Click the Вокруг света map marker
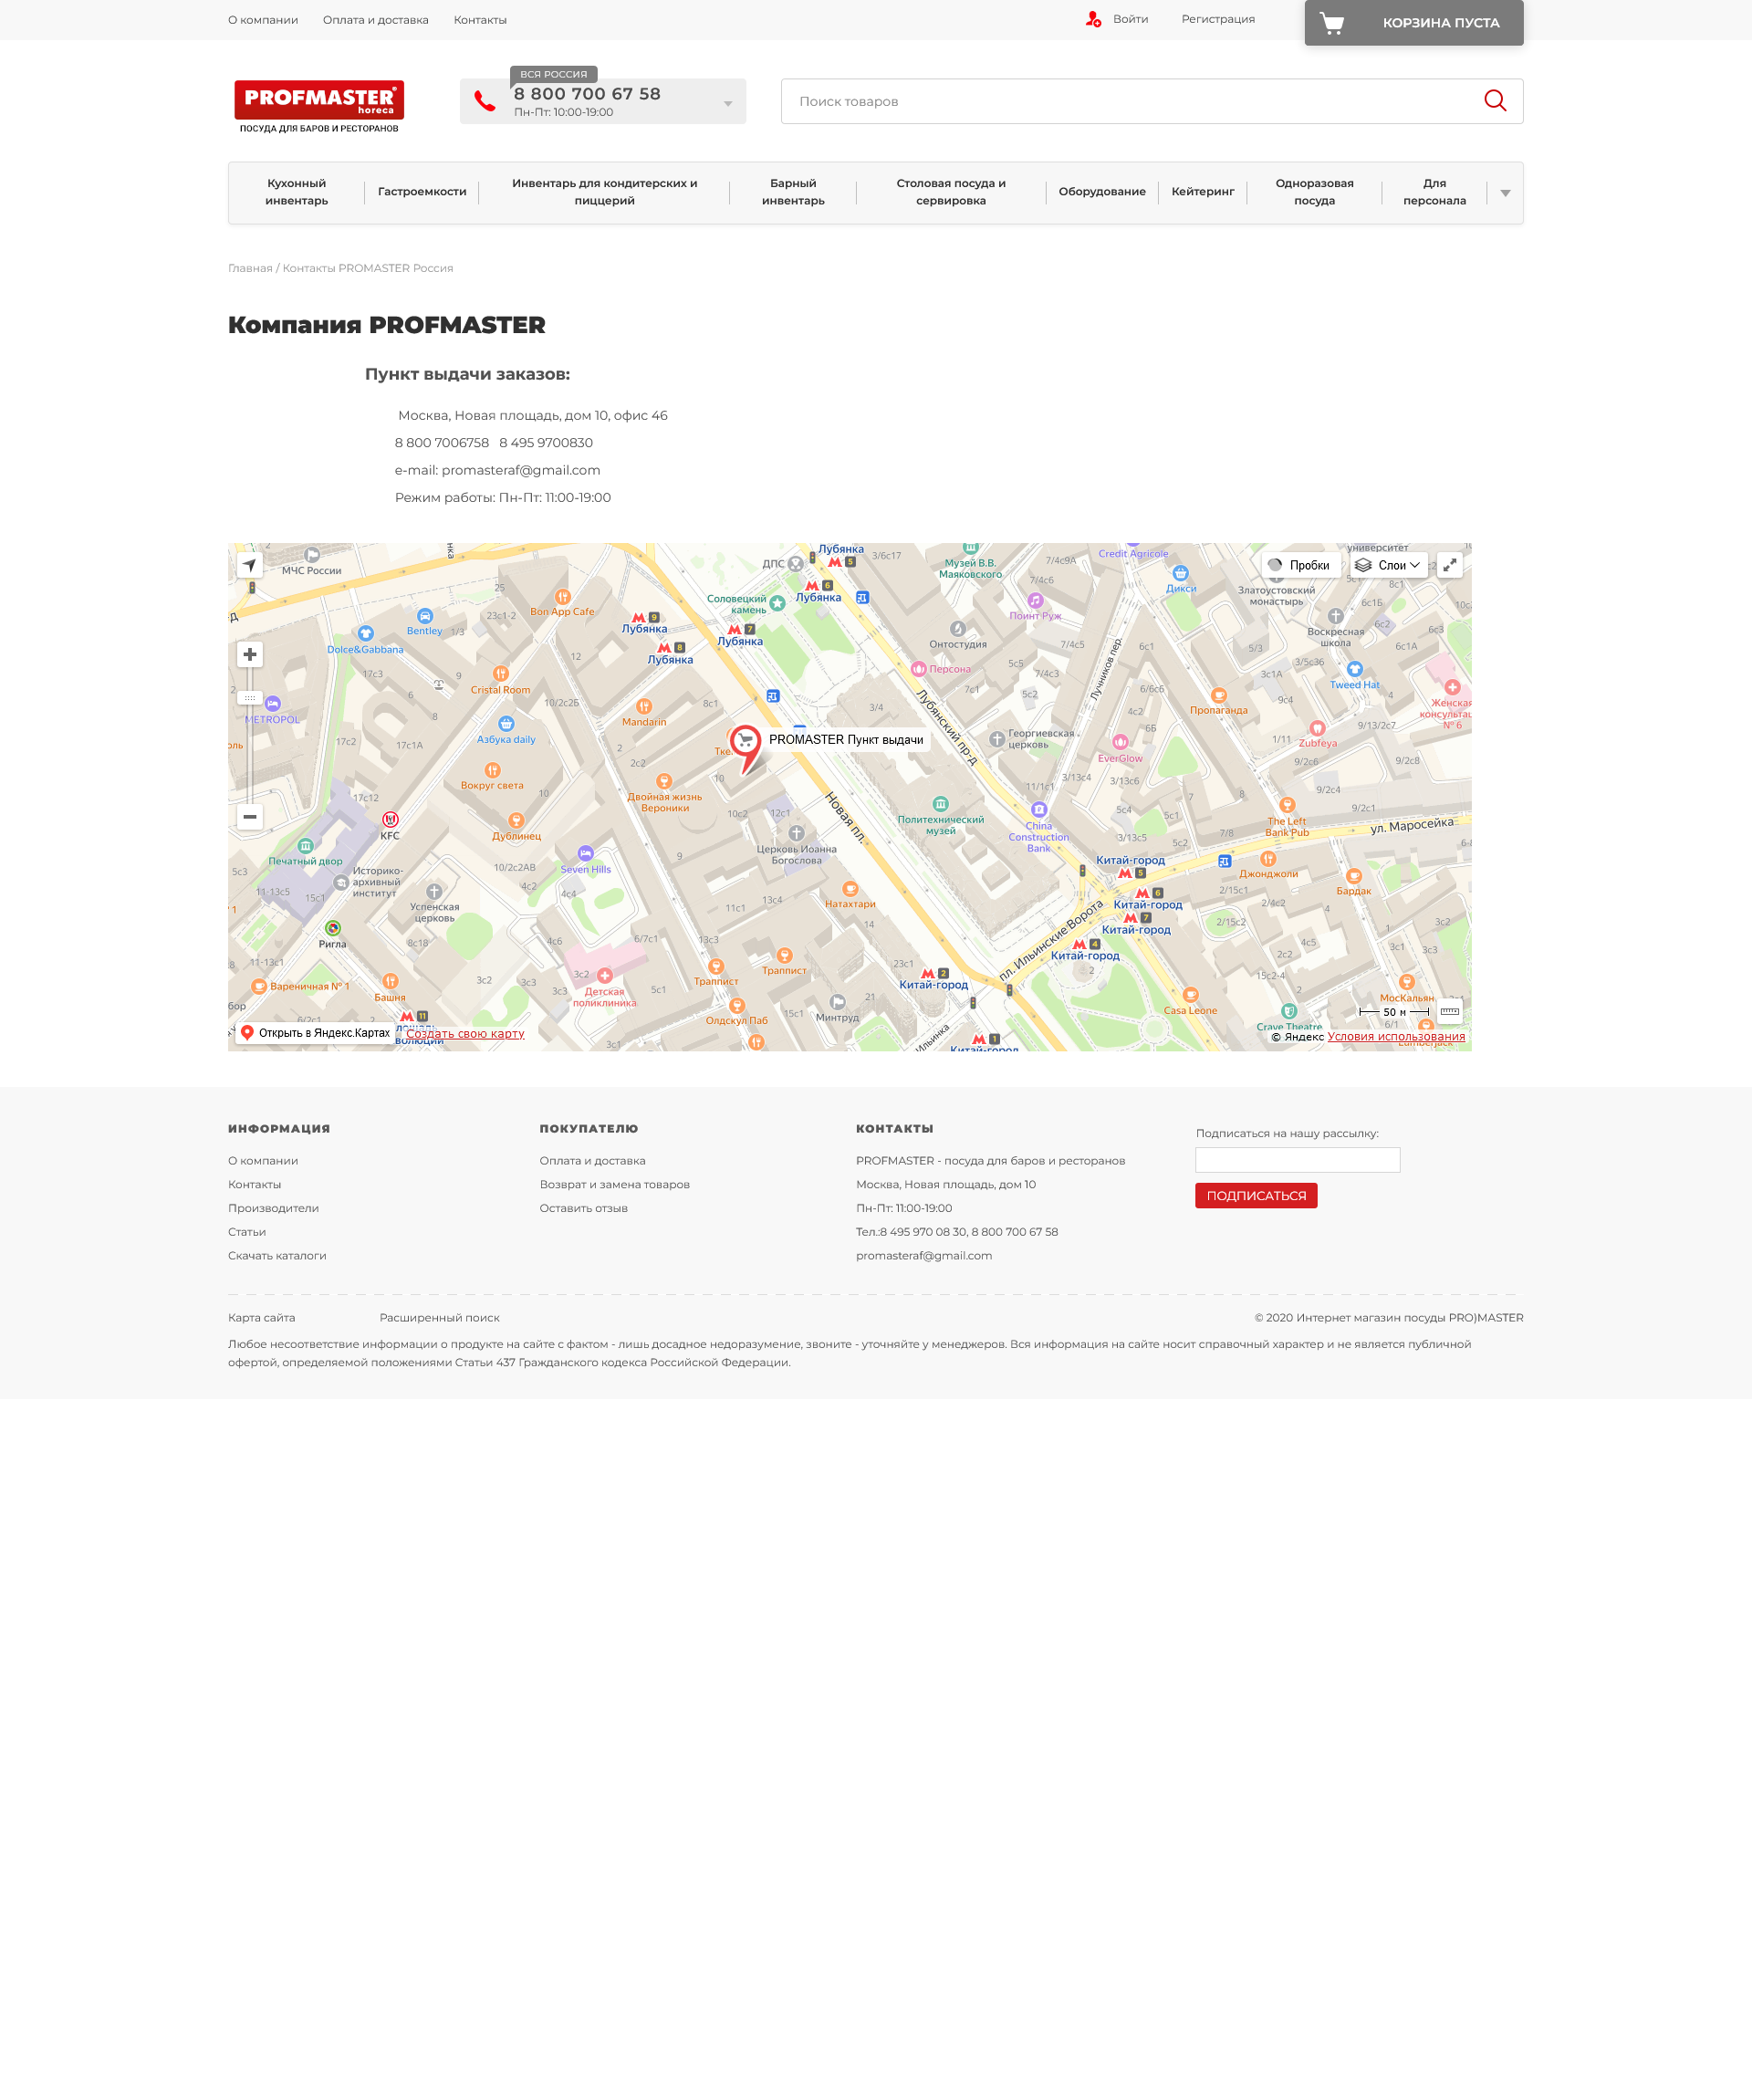Image resolution: width=1752 pixels, height=2100 pixels. [492, 770]
